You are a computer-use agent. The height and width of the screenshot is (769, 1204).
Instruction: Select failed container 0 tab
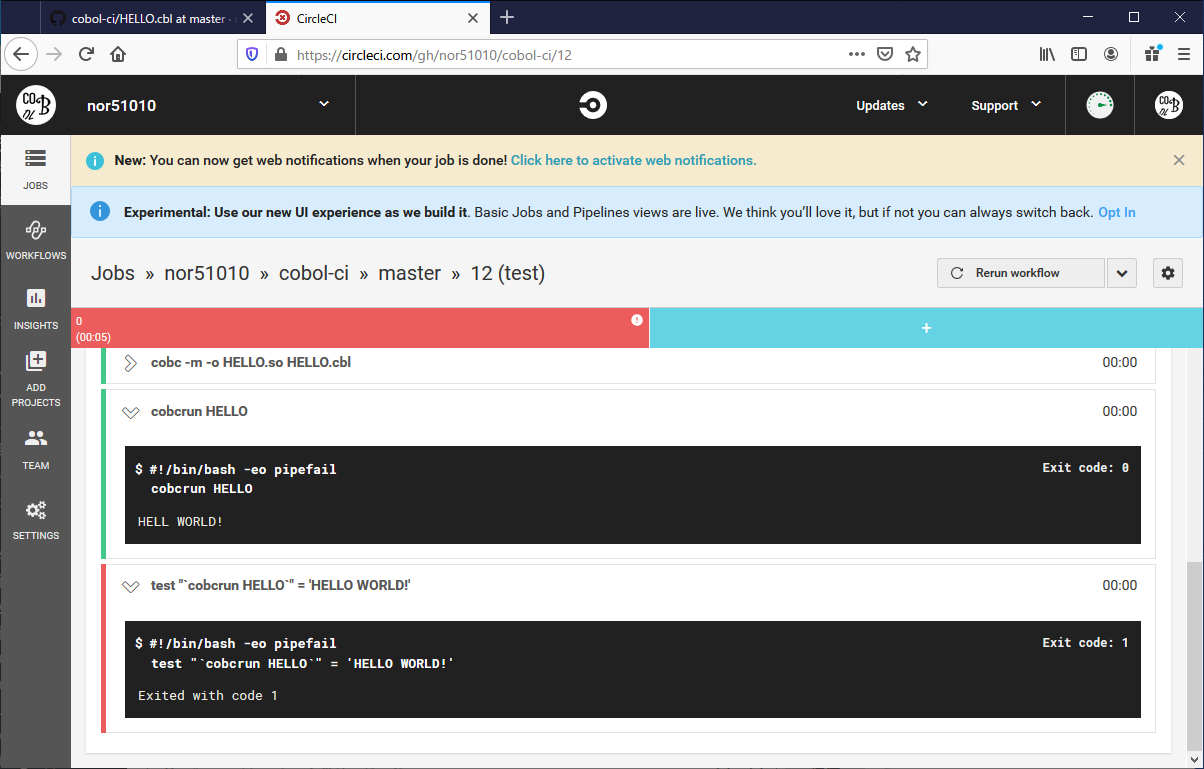360,328
